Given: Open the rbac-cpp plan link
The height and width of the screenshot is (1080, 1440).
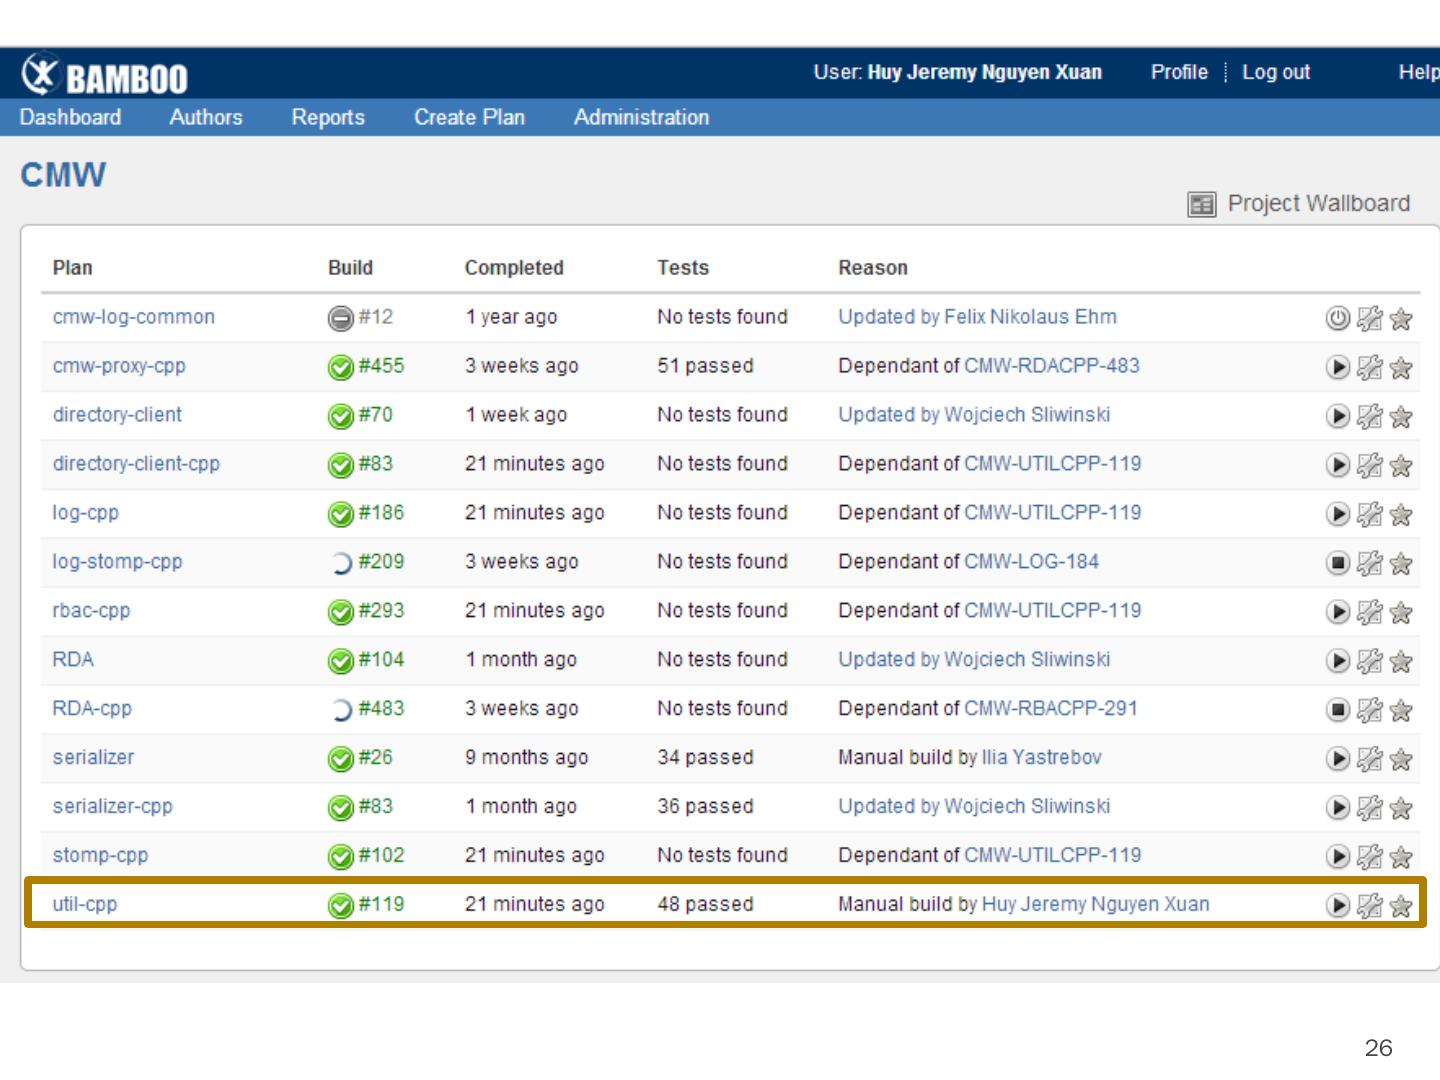Looking at the screenshot, I should (91, 610).
